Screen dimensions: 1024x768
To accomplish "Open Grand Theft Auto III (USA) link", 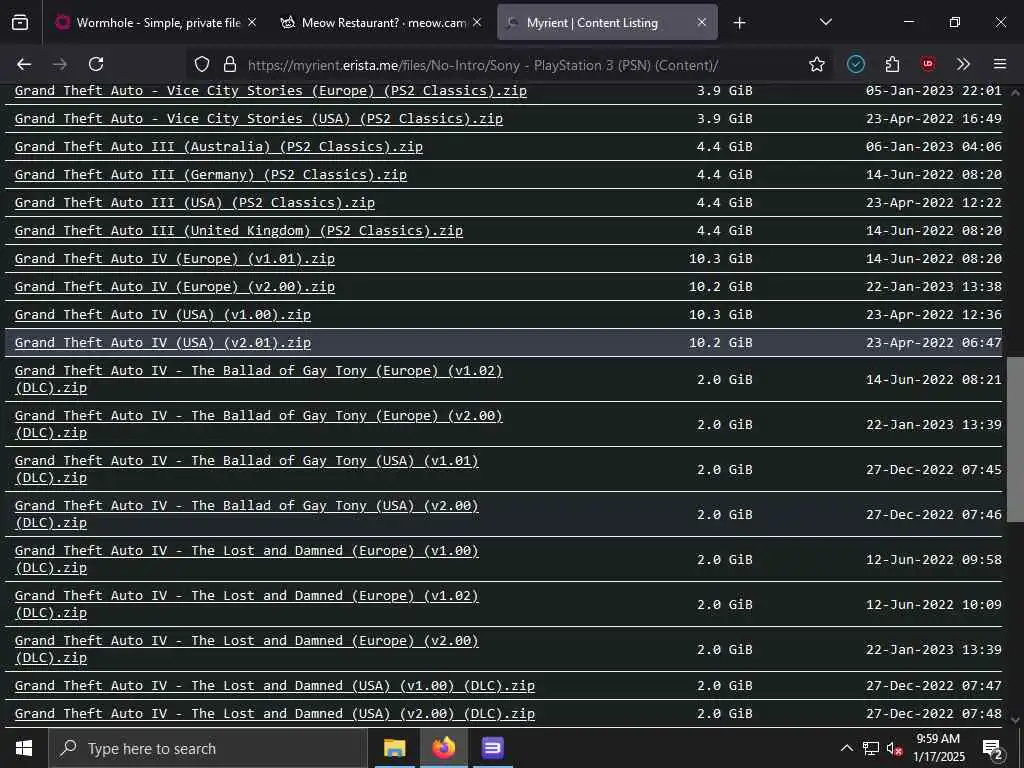I will pos(195,203).
